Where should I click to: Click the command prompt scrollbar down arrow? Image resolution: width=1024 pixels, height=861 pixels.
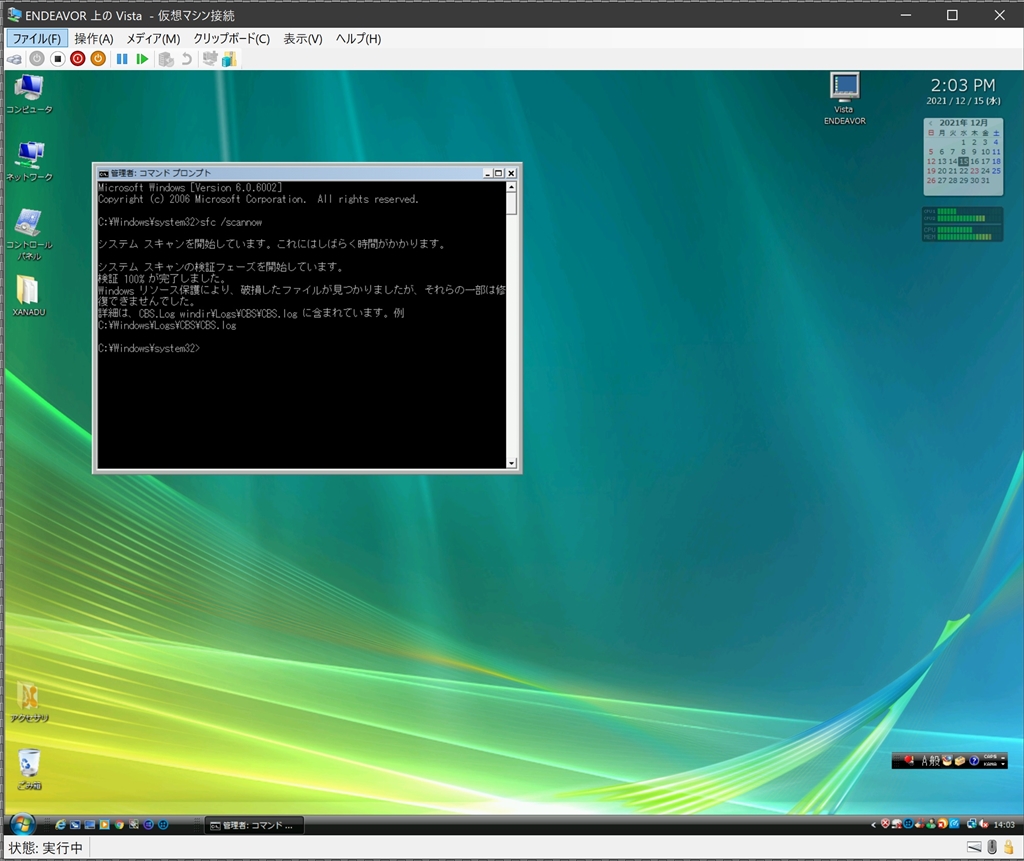coord(511,463)
